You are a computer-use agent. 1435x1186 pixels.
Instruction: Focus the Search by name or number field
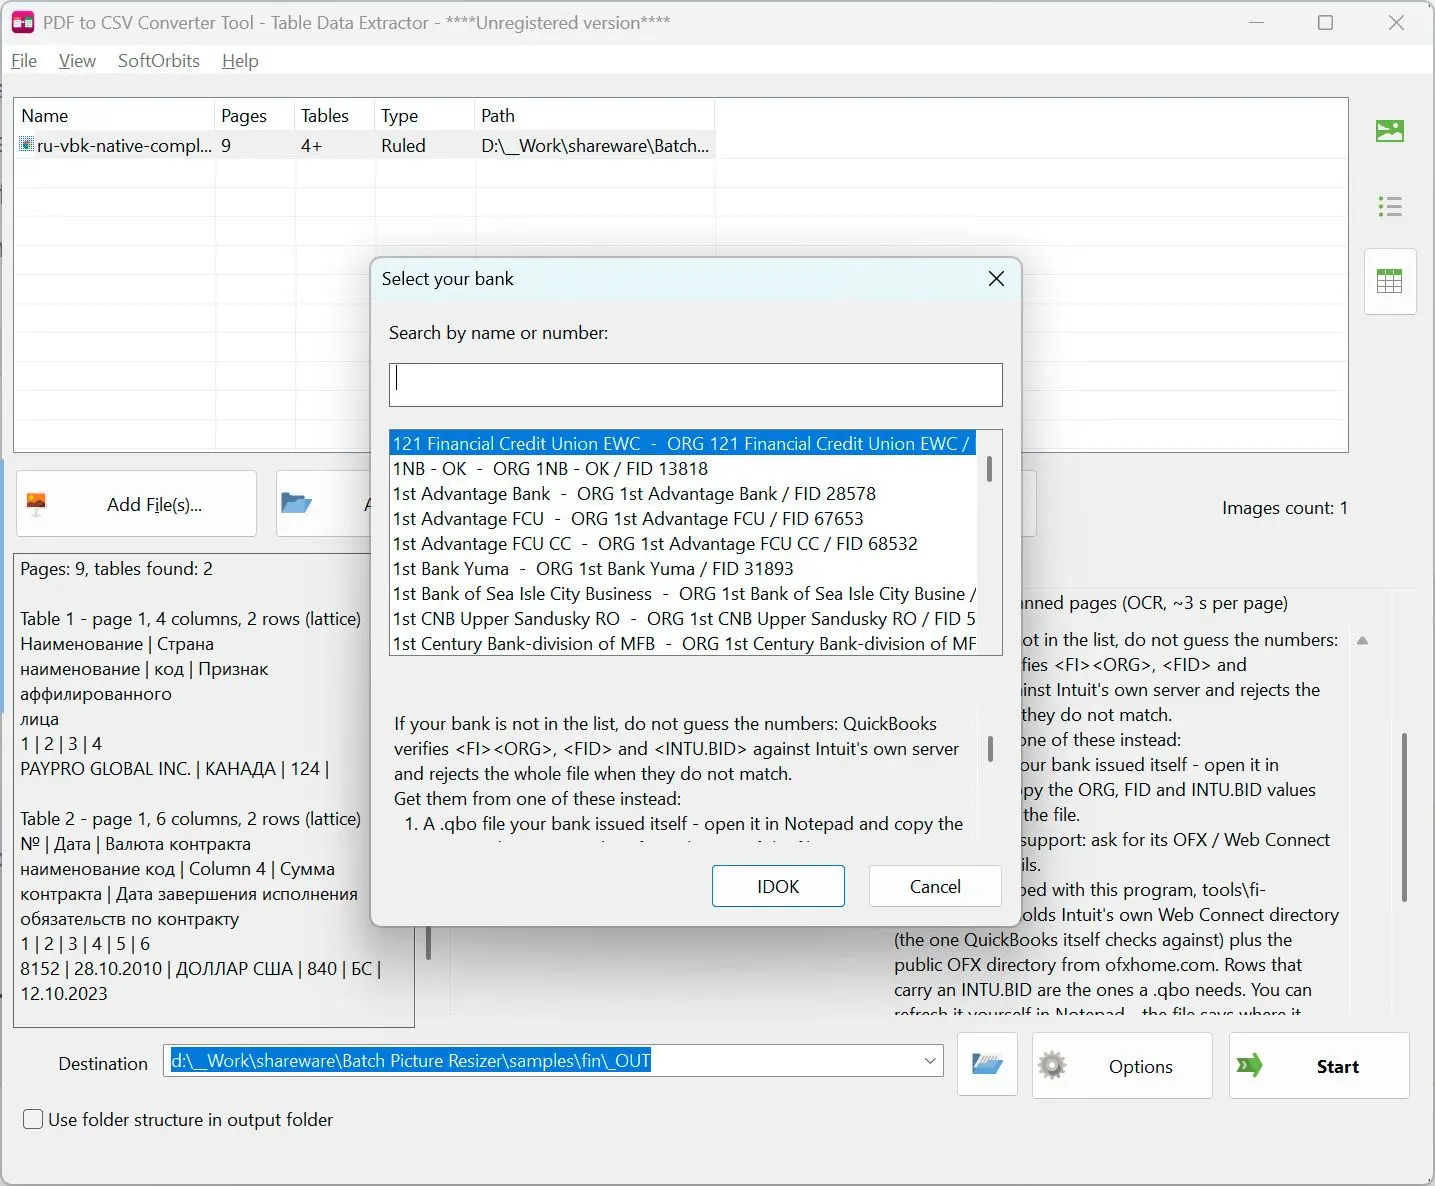tap(696, 385)
